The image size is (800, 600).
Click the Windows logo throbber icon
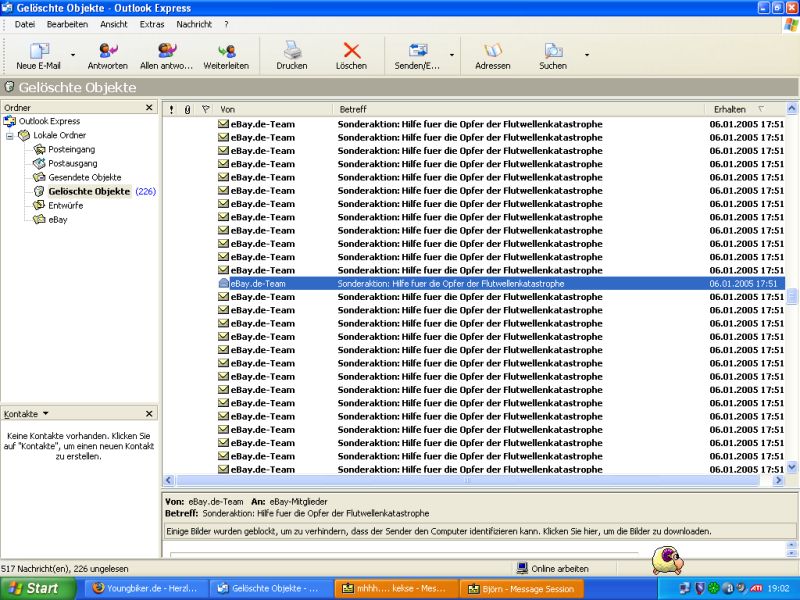coord(791,25)
